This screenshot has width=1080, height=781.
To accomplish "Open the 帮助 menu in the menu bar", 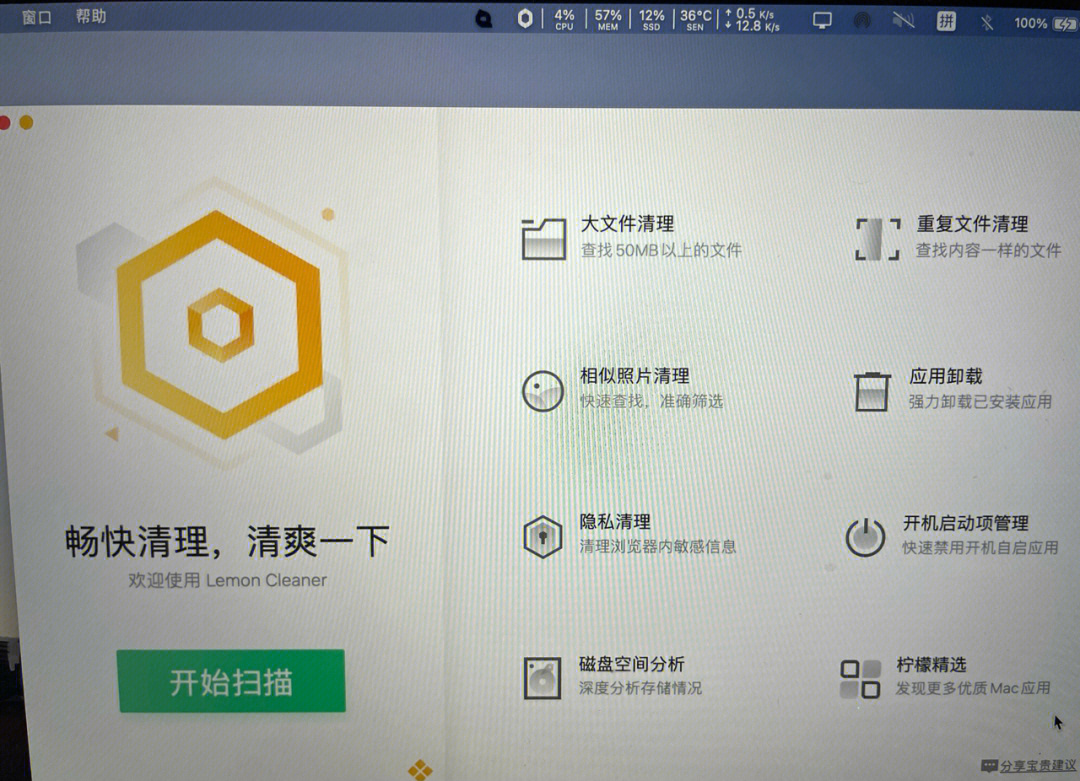I will pos(91,17).
